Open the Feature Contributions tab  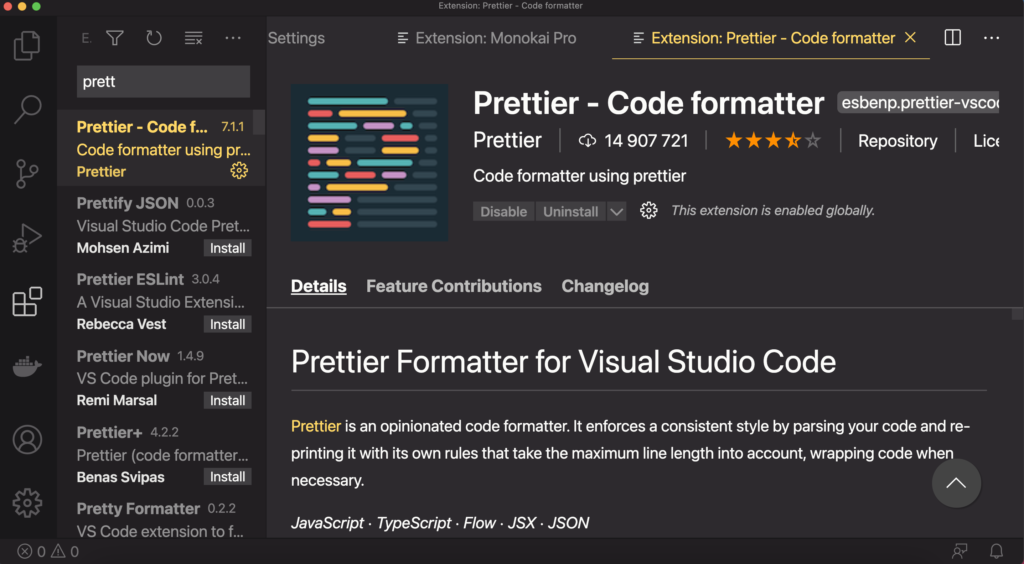[x=454, y=286]
